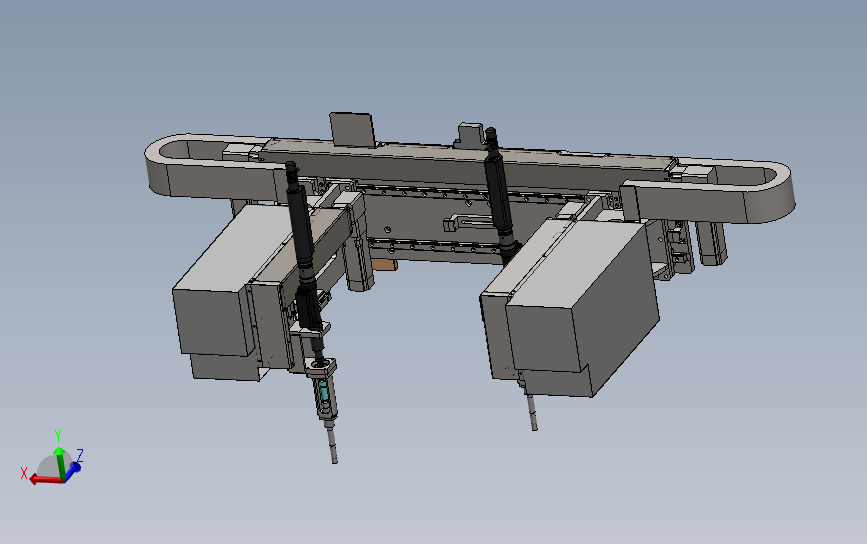Click the green Y axis of the orientation triad

[60, 462]
